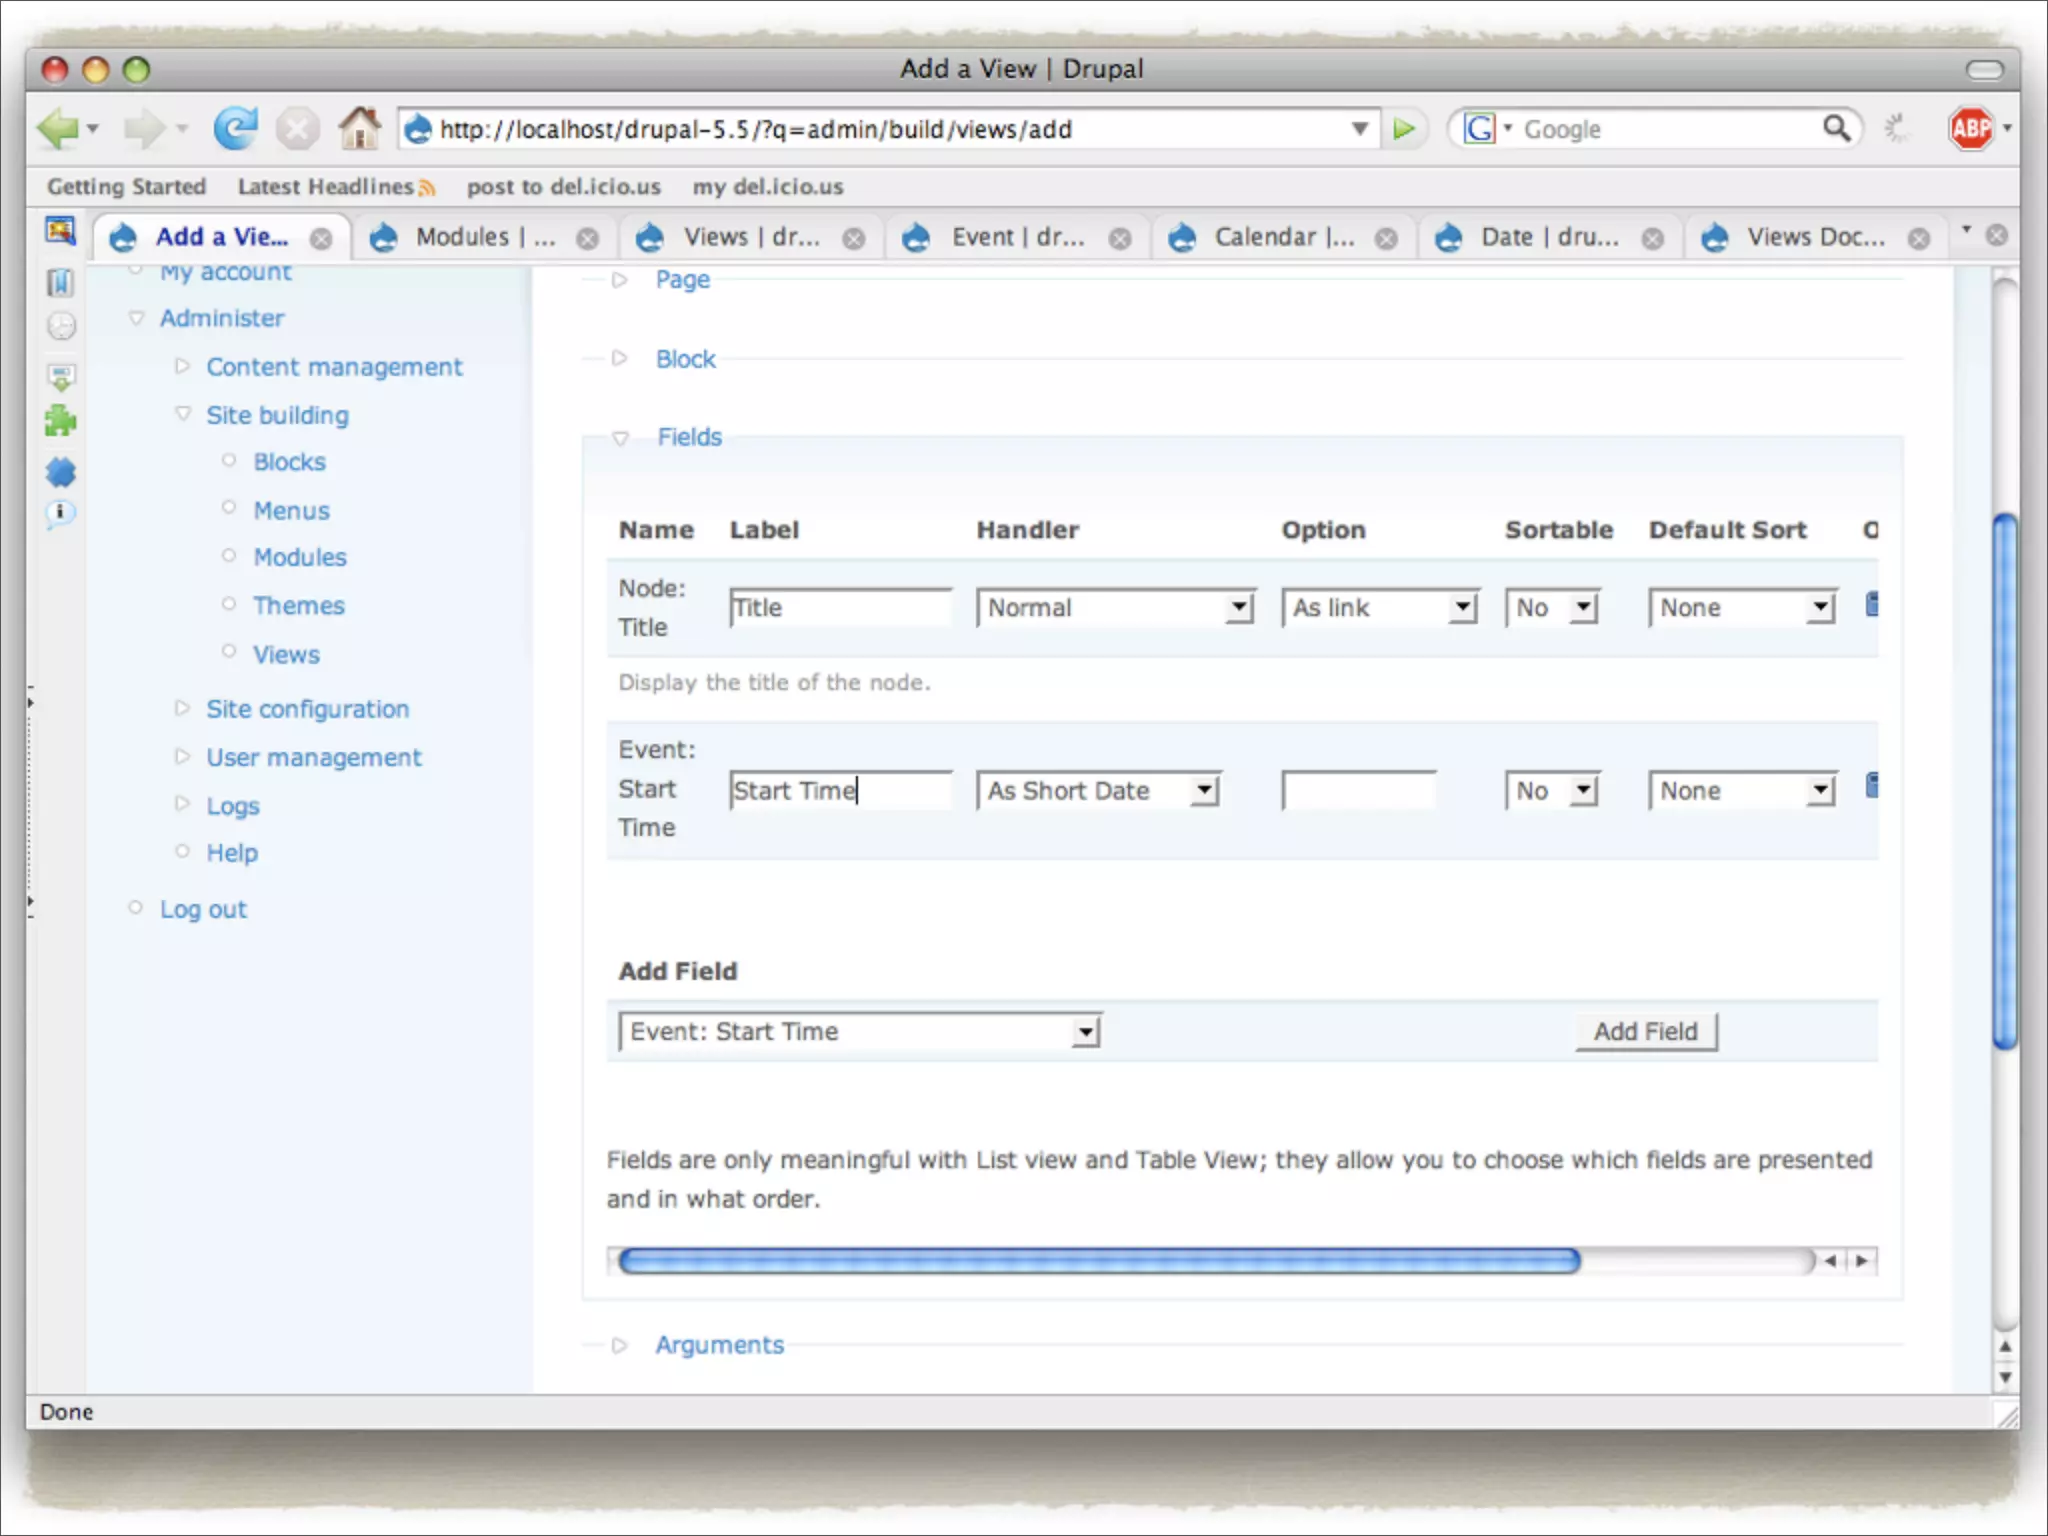Click the green puzzle add-ons sidebar icon

click(60, 421)
